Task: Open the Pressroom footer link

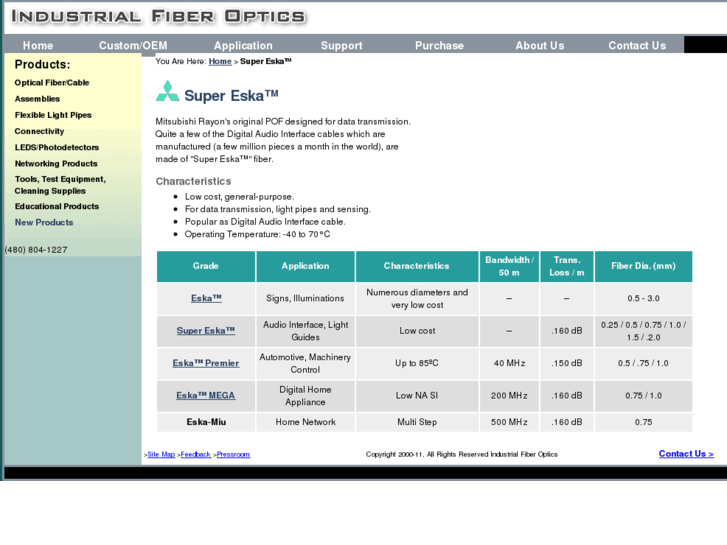Action: coord(233,455)
